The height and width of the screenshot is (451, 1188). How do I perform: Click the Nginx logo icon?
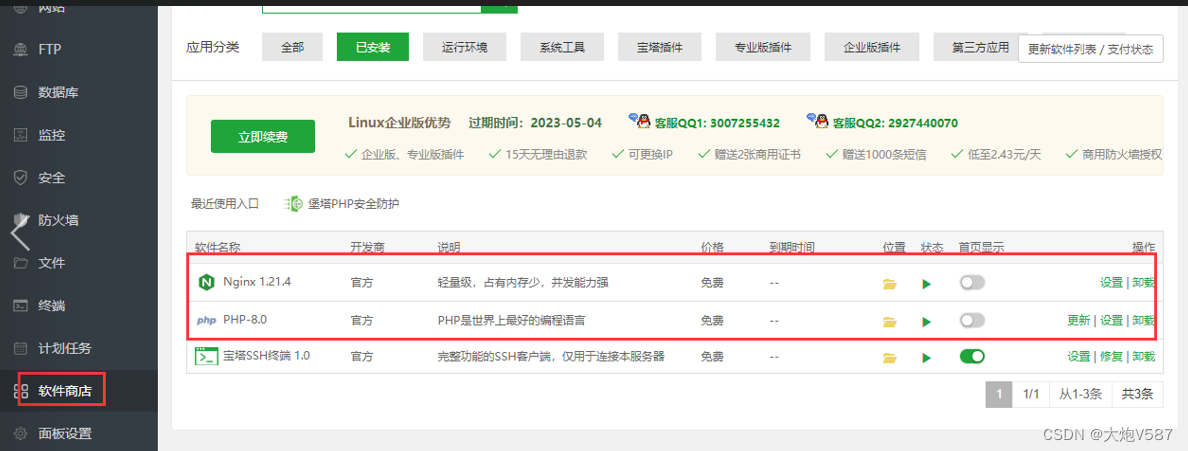pos(205,283)
